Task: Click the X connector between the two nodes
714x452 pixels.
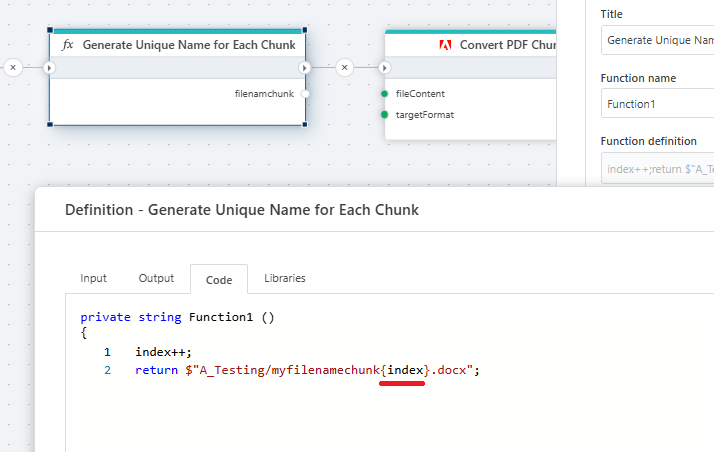Action: (x=345, y=67)
